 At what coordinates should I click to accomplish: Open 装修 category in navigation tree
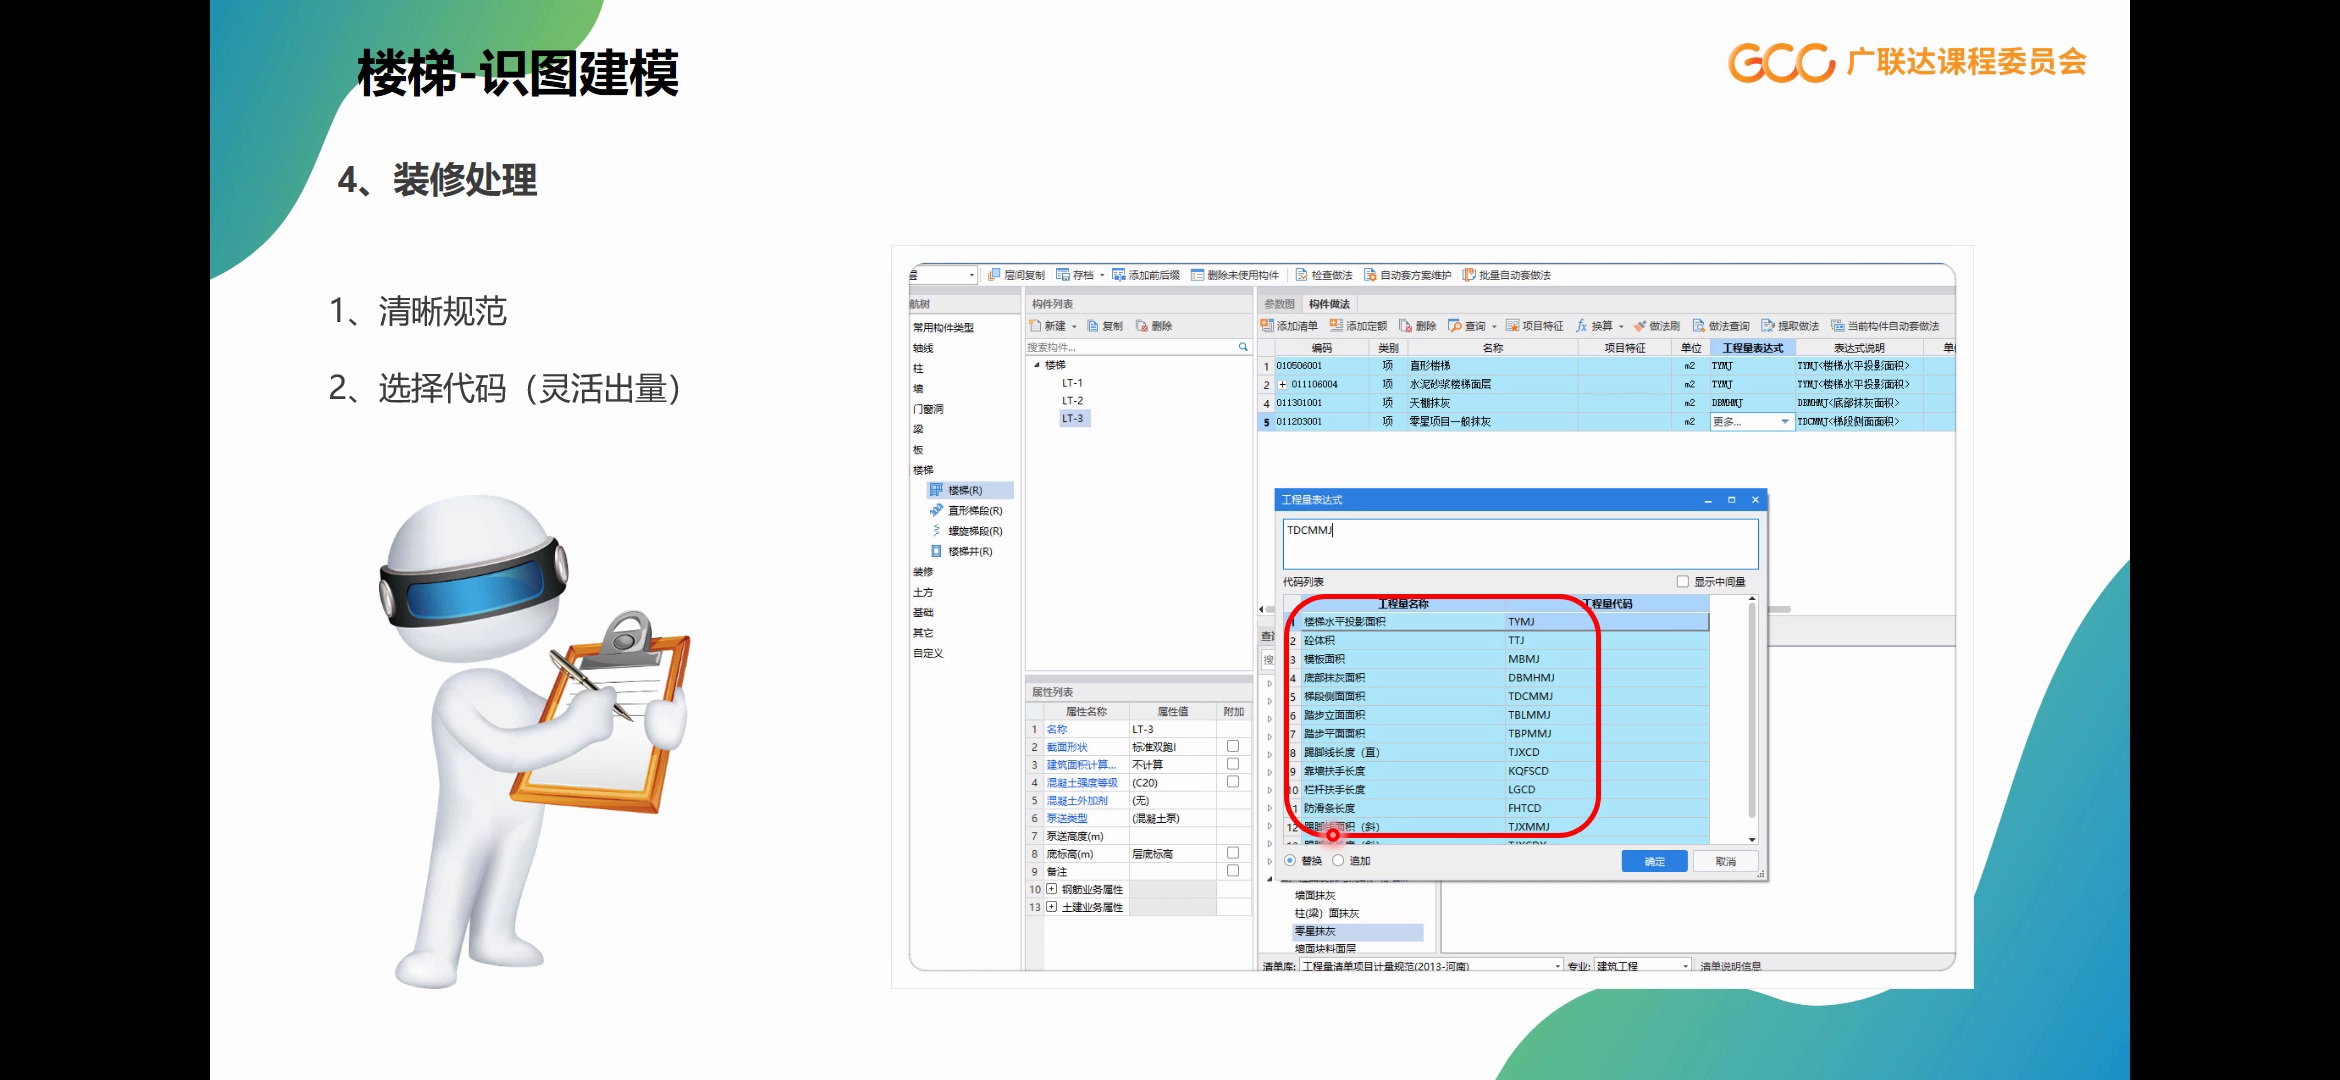tap(922, 572)
